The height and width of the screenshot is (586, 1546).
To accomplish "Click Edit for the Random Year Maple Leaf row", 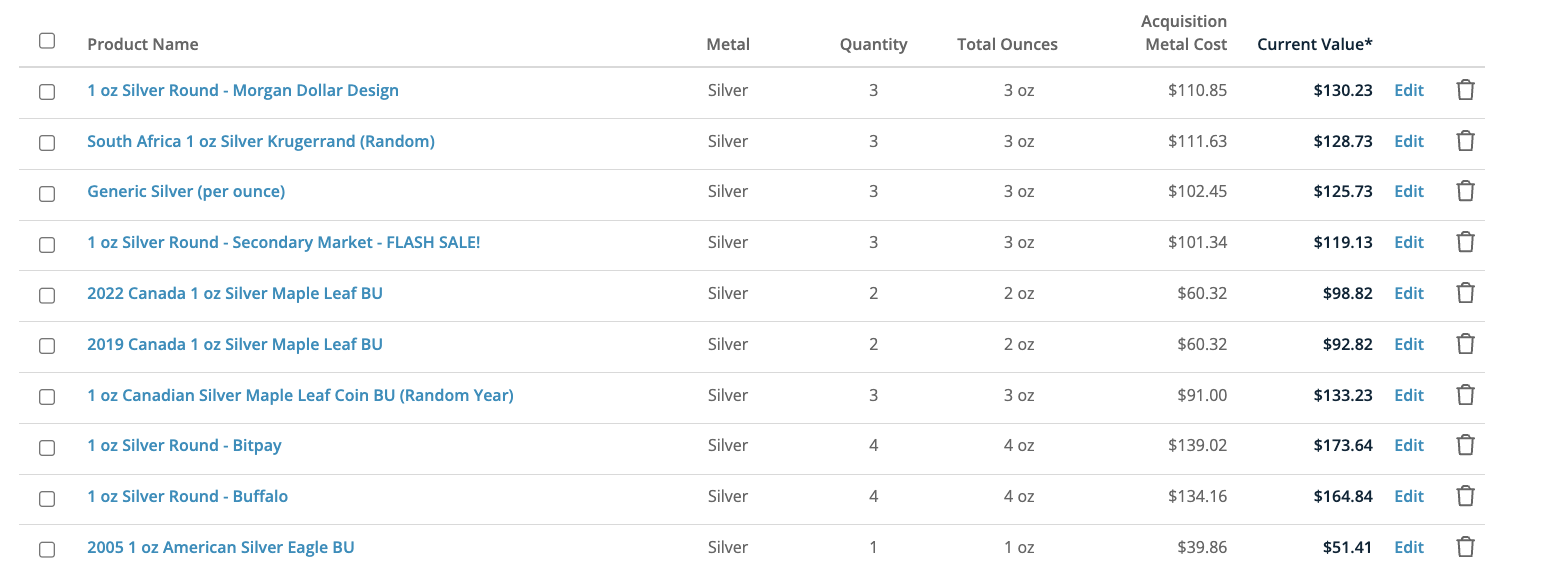I will coord(1409,395).
